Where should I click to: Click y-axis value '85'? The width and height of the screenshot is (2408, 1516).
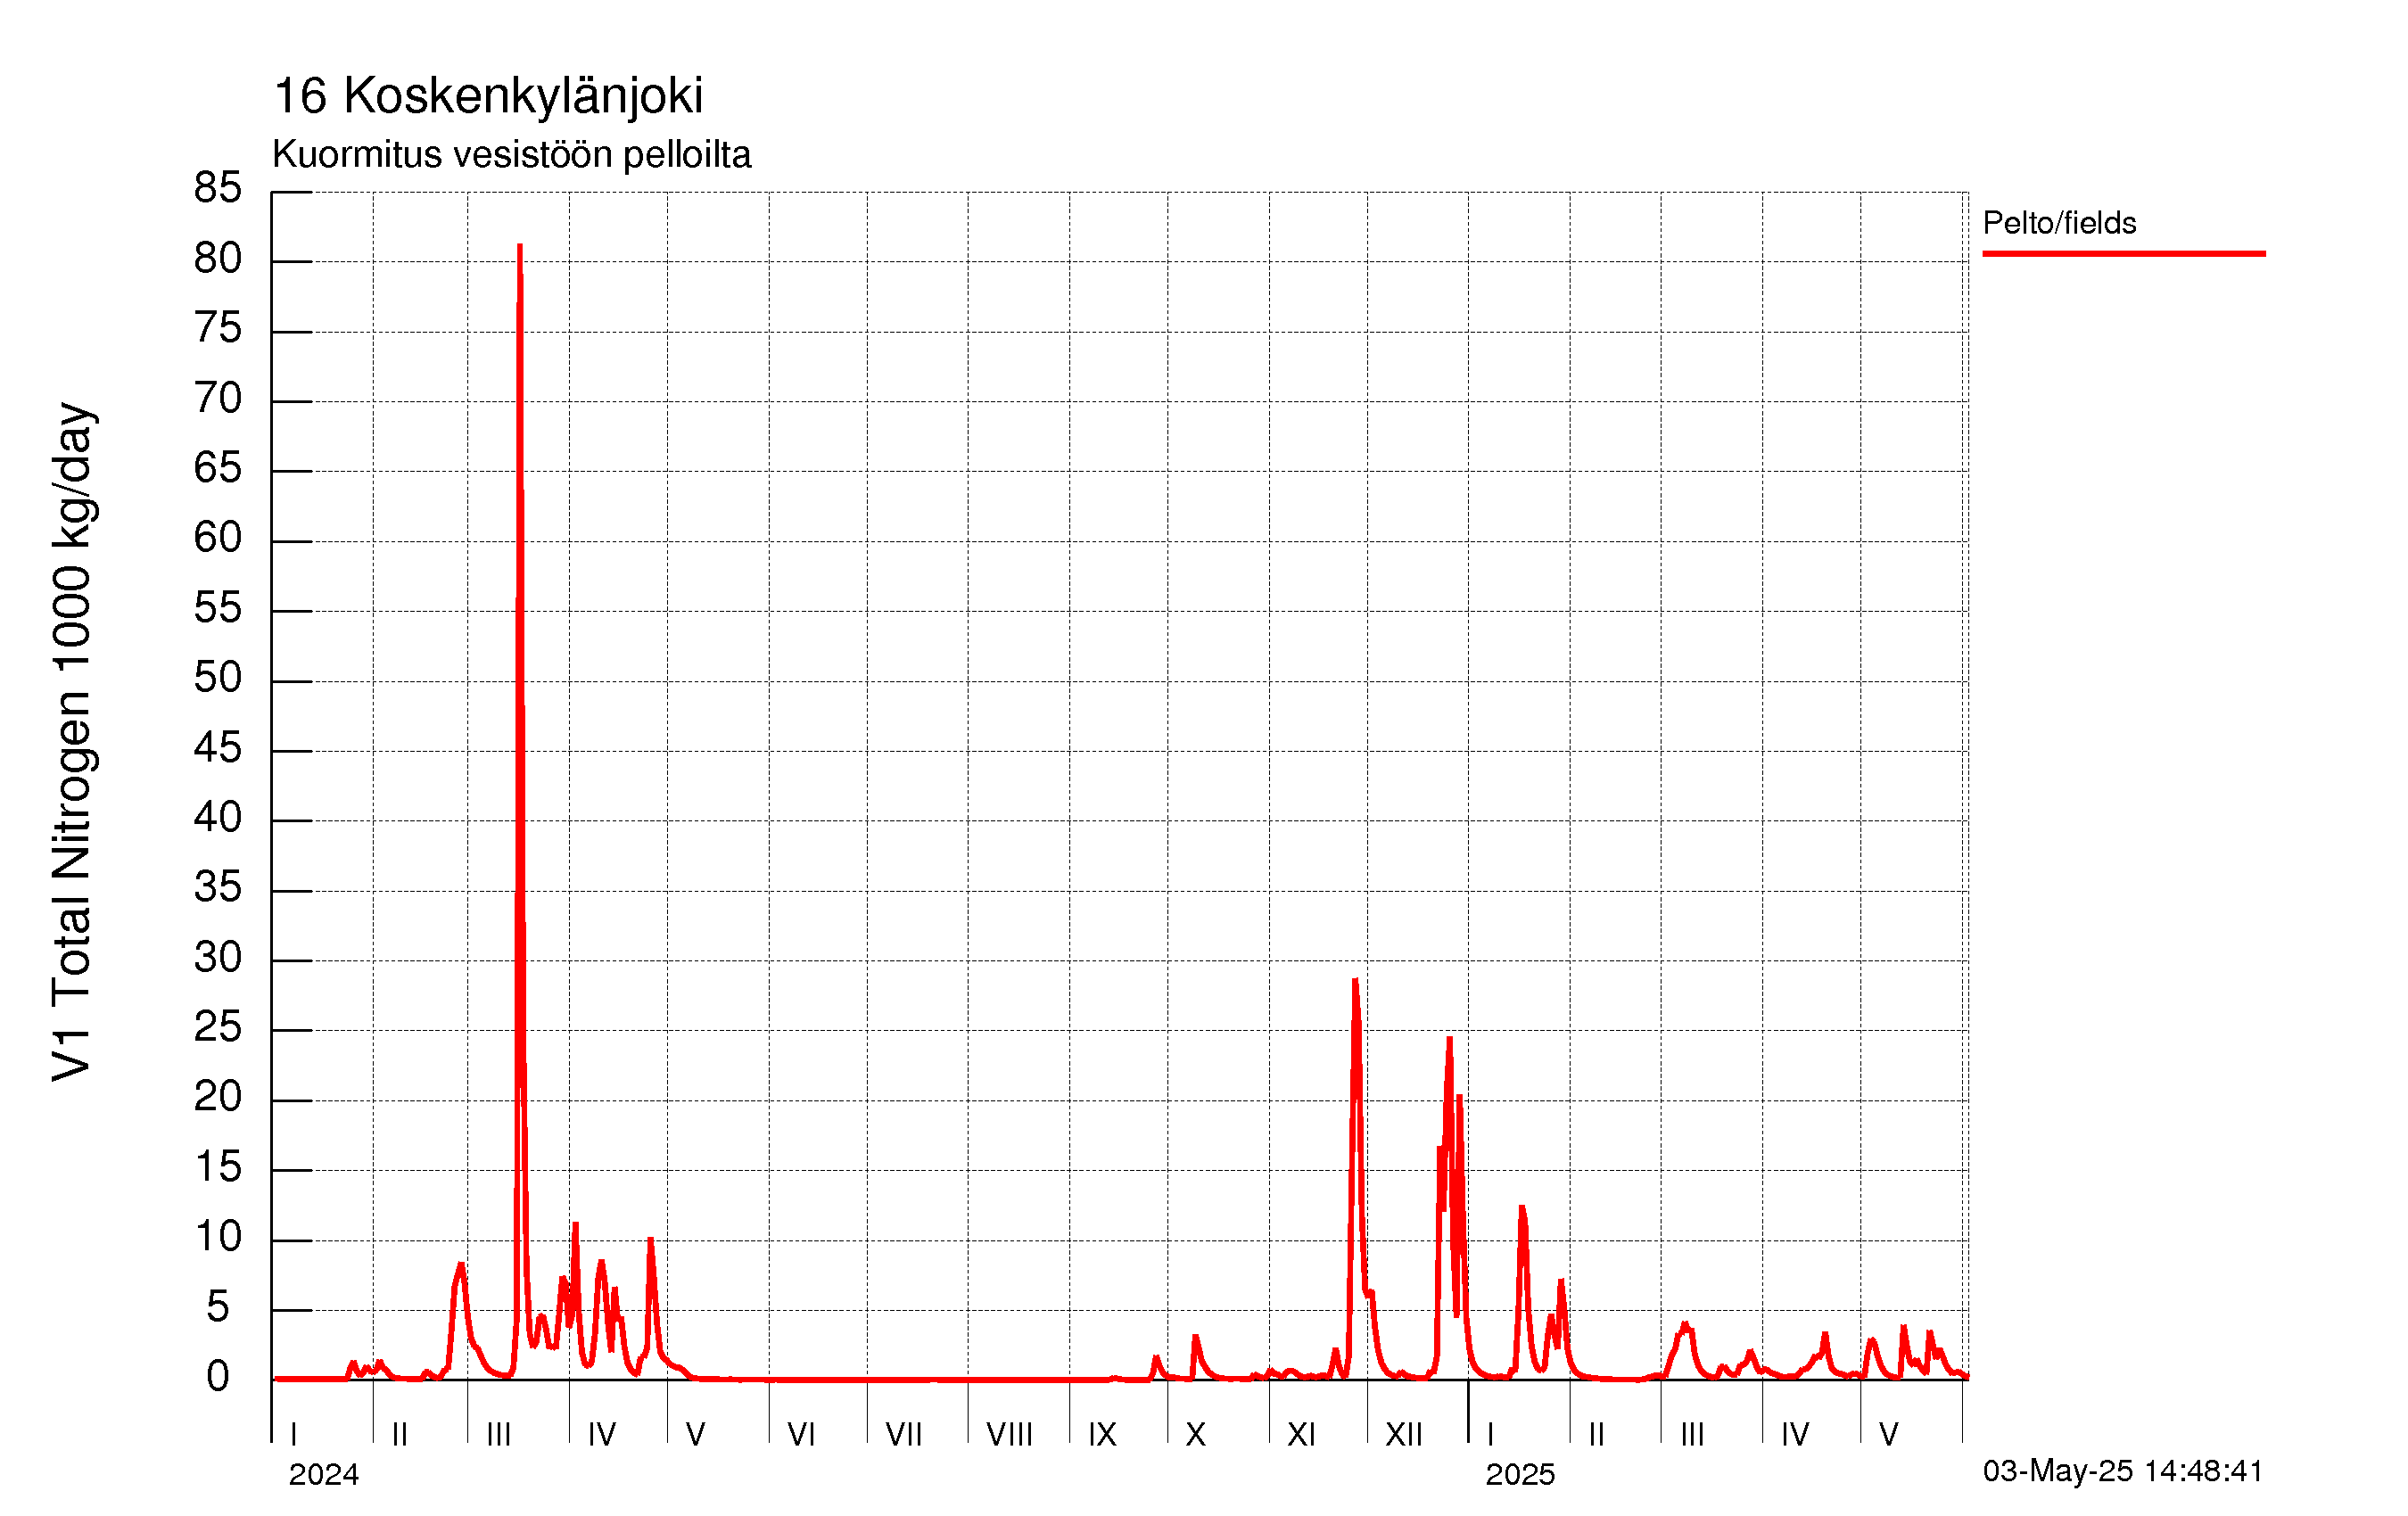tap(218, 188)
